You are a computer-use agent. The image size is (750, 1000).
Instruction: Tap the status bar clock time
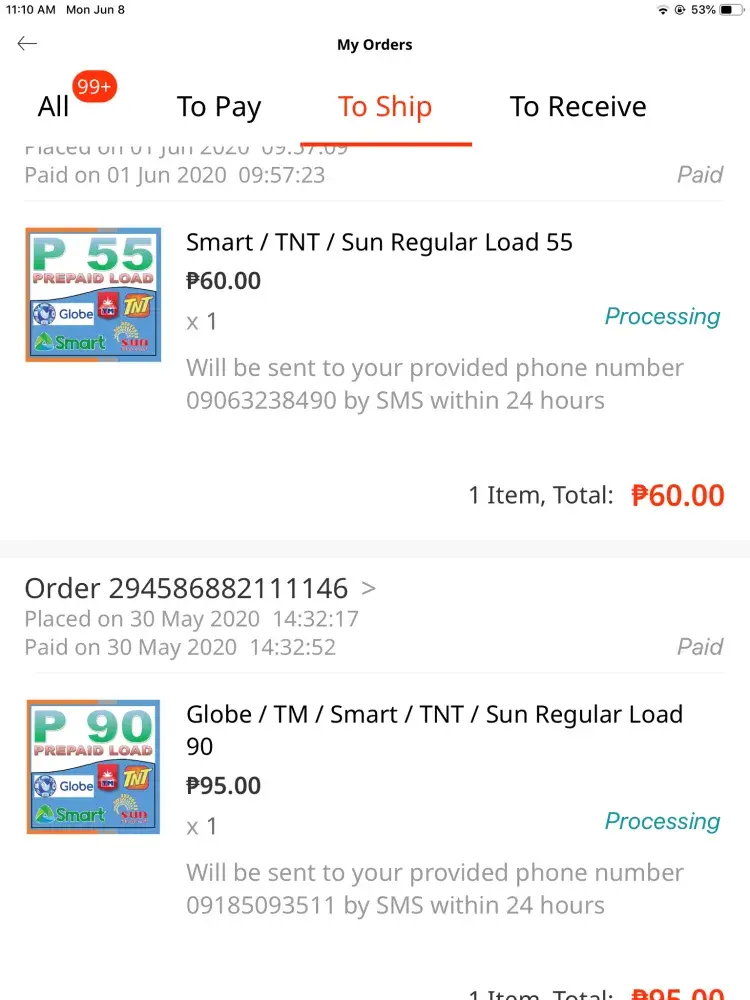[x=31, y=10]
